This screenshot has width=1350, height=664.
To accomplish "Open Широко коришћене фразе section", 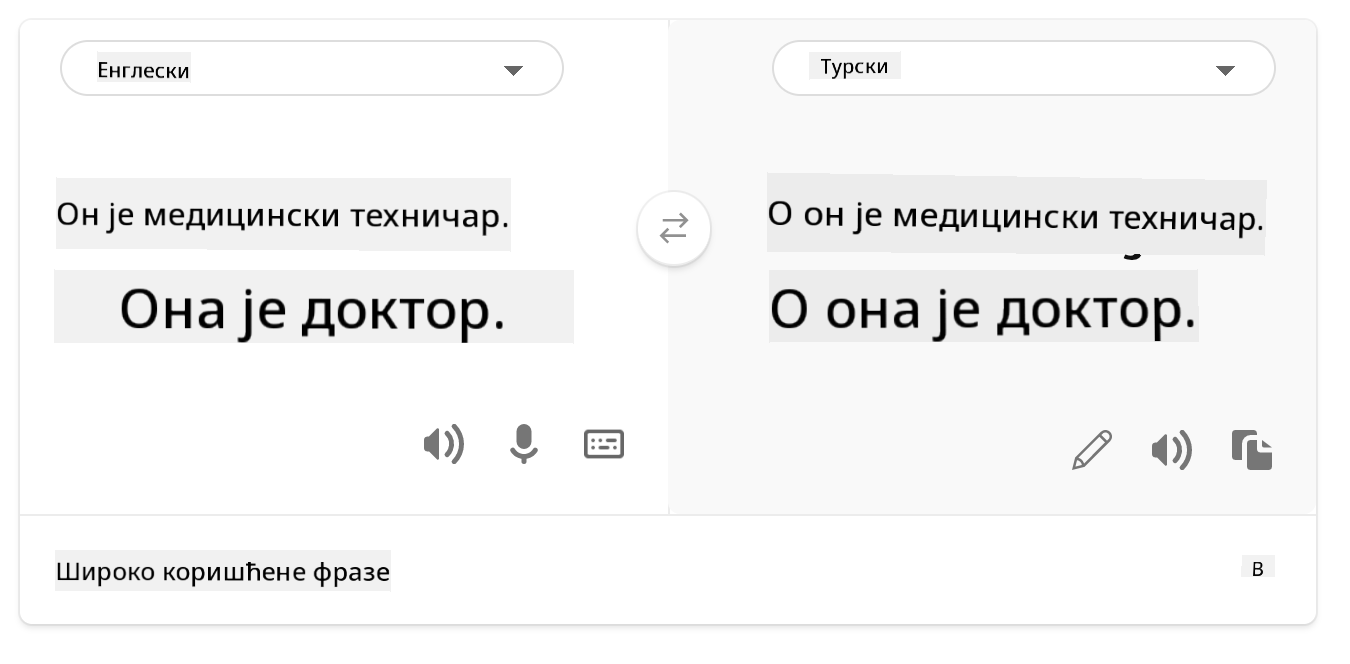I will click(x=222, y=572).
